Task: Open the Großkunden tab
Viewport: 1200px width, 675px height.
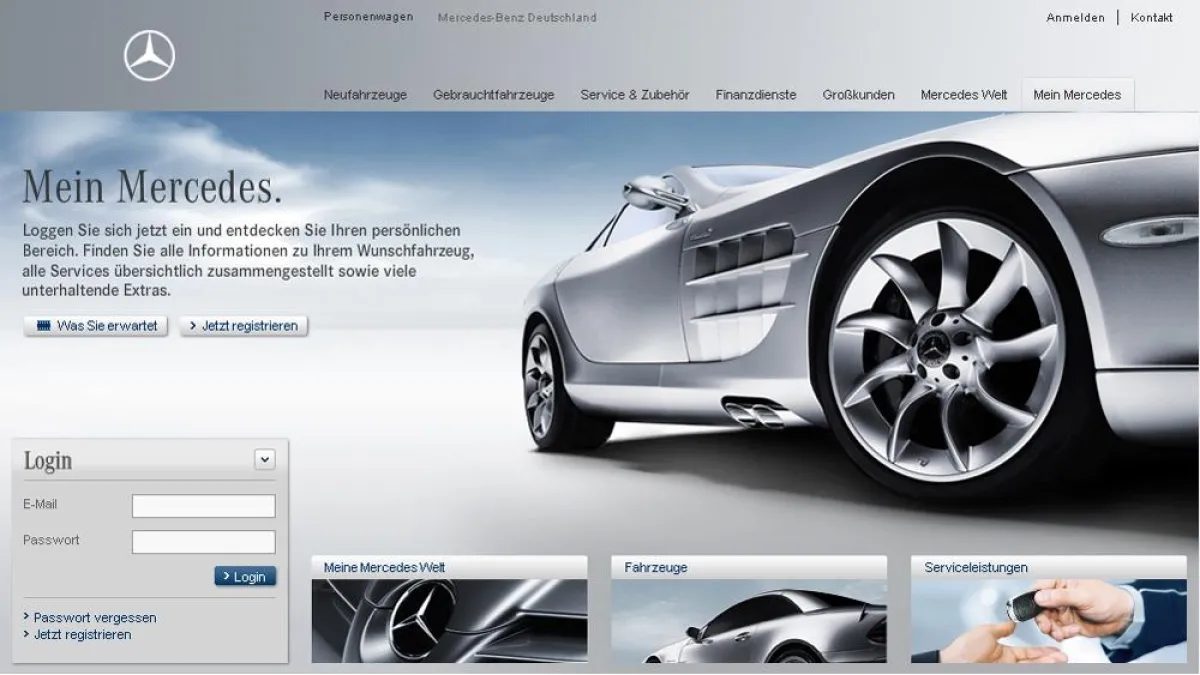Action: pyautogui.click(x=858, y=94)
